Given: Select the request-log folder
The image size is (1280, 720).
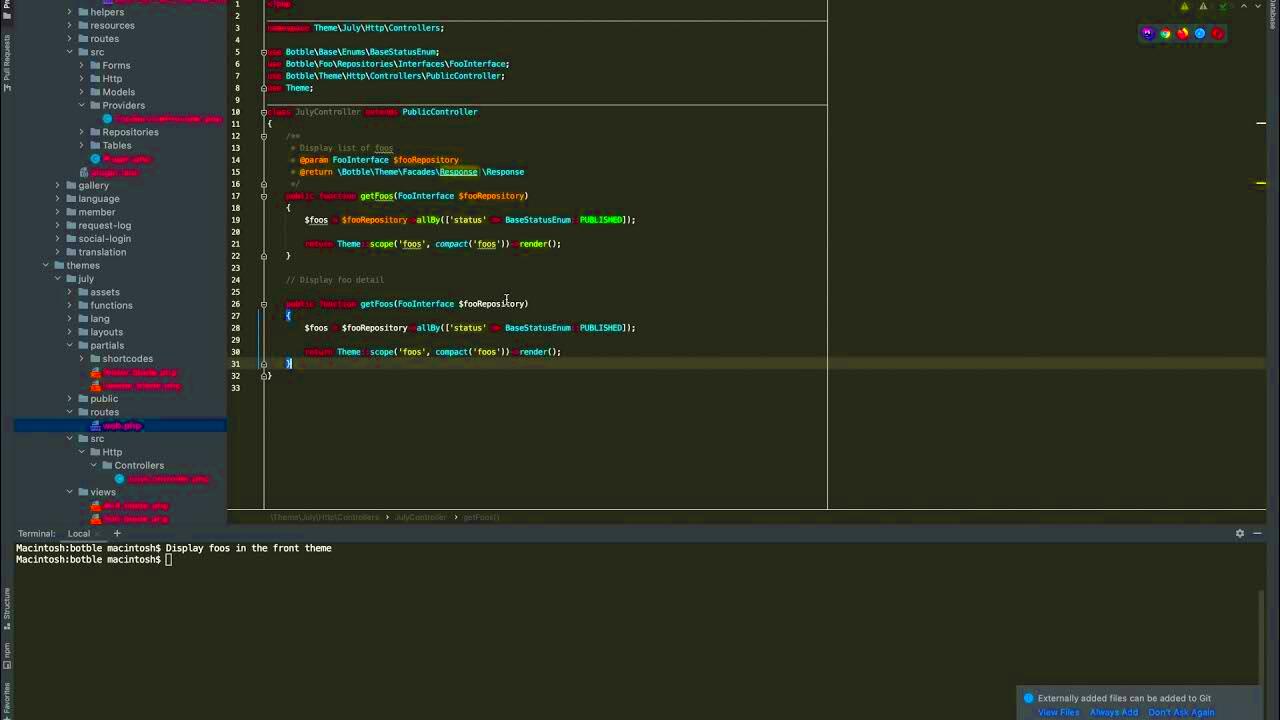Looking at the screenshot, I should 105,225.
